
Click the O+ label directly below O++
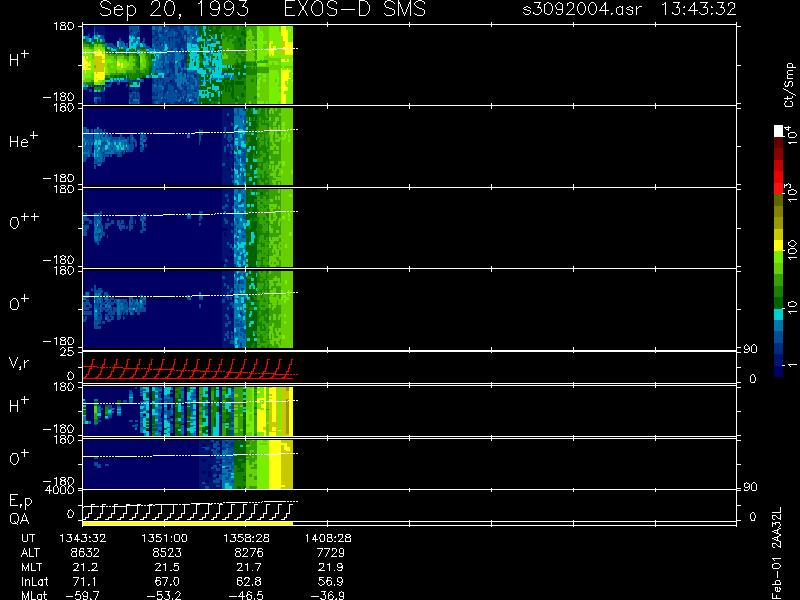pos(19,303)
